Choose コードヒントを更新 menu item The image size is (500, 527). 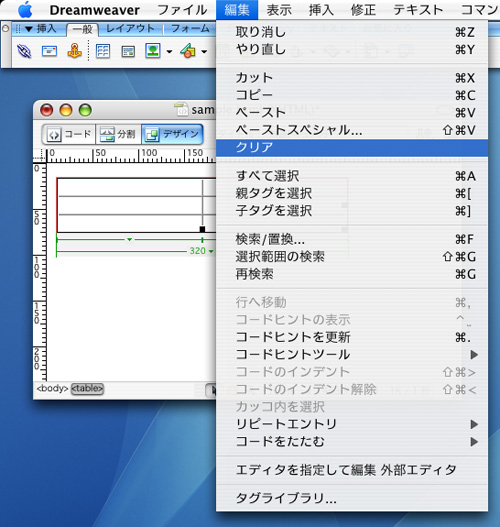point(352,337)
